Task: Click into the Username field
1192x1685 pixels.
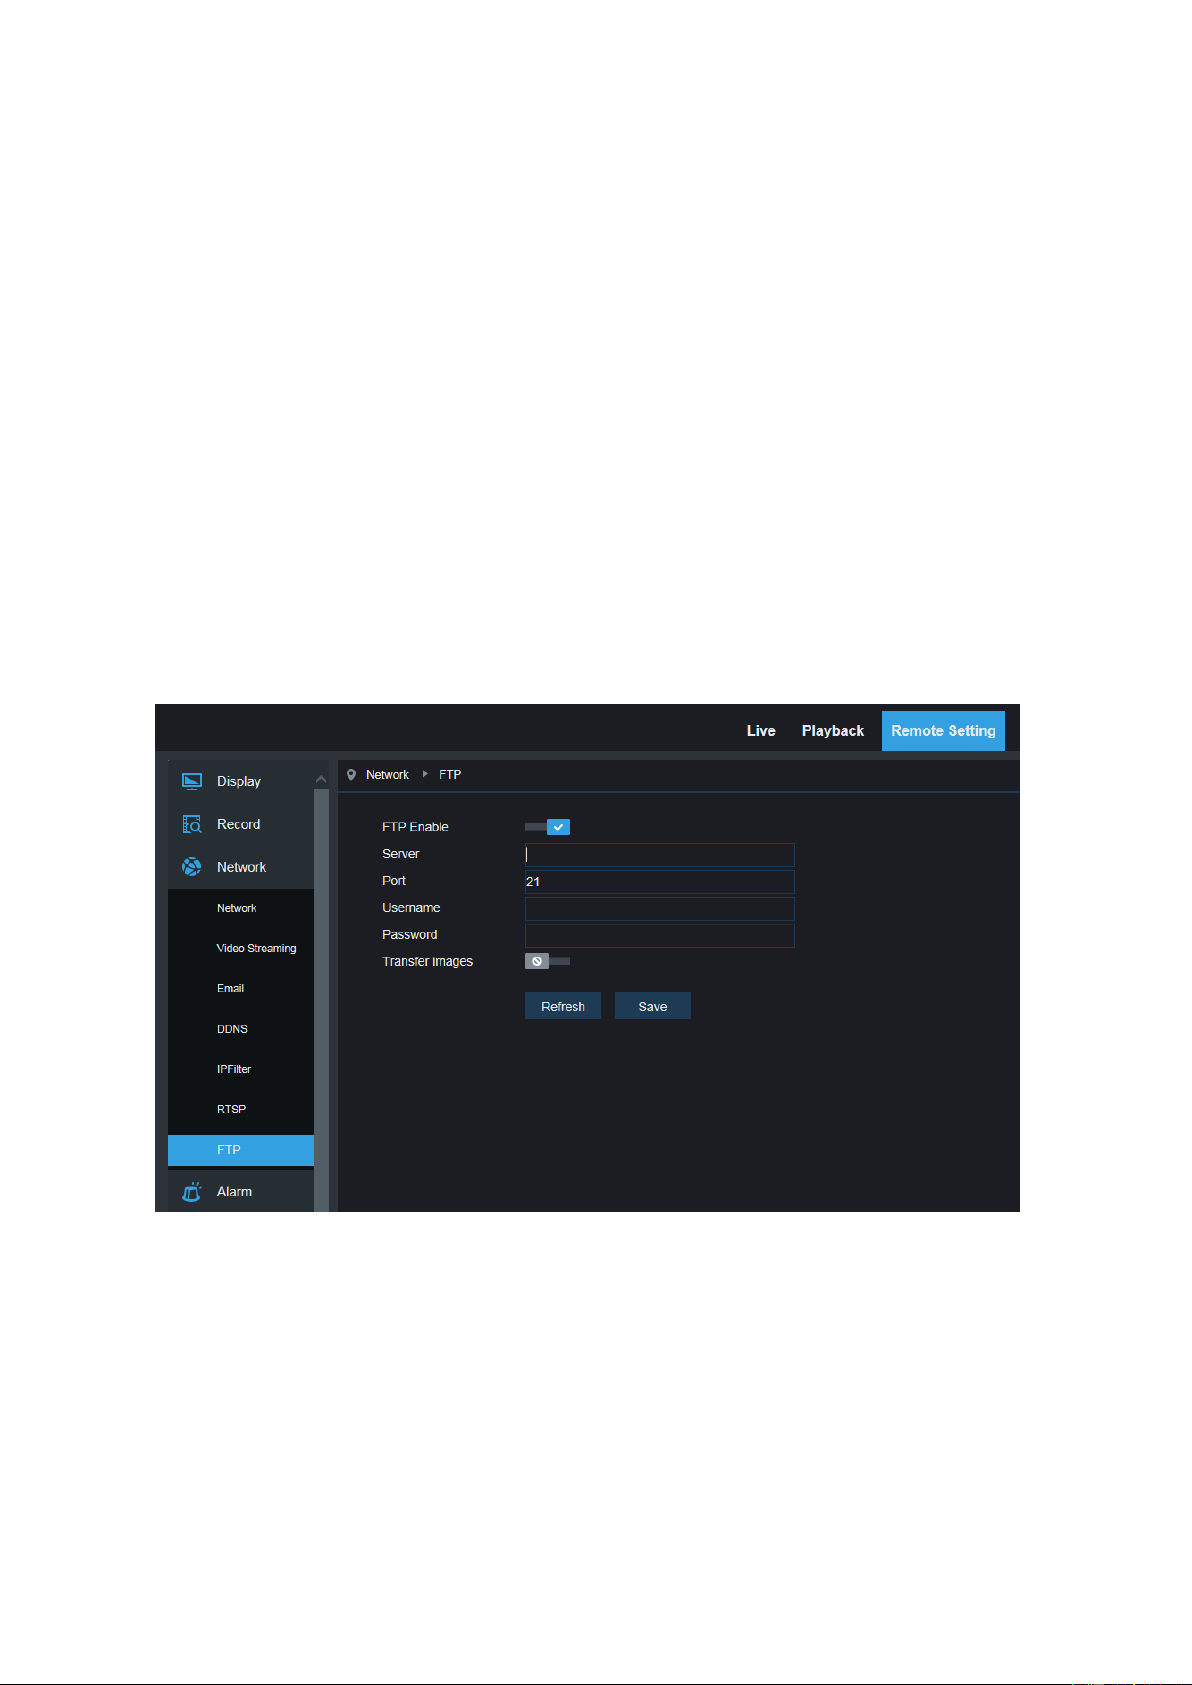Action: pyautogui.click(x=660, y=908)
